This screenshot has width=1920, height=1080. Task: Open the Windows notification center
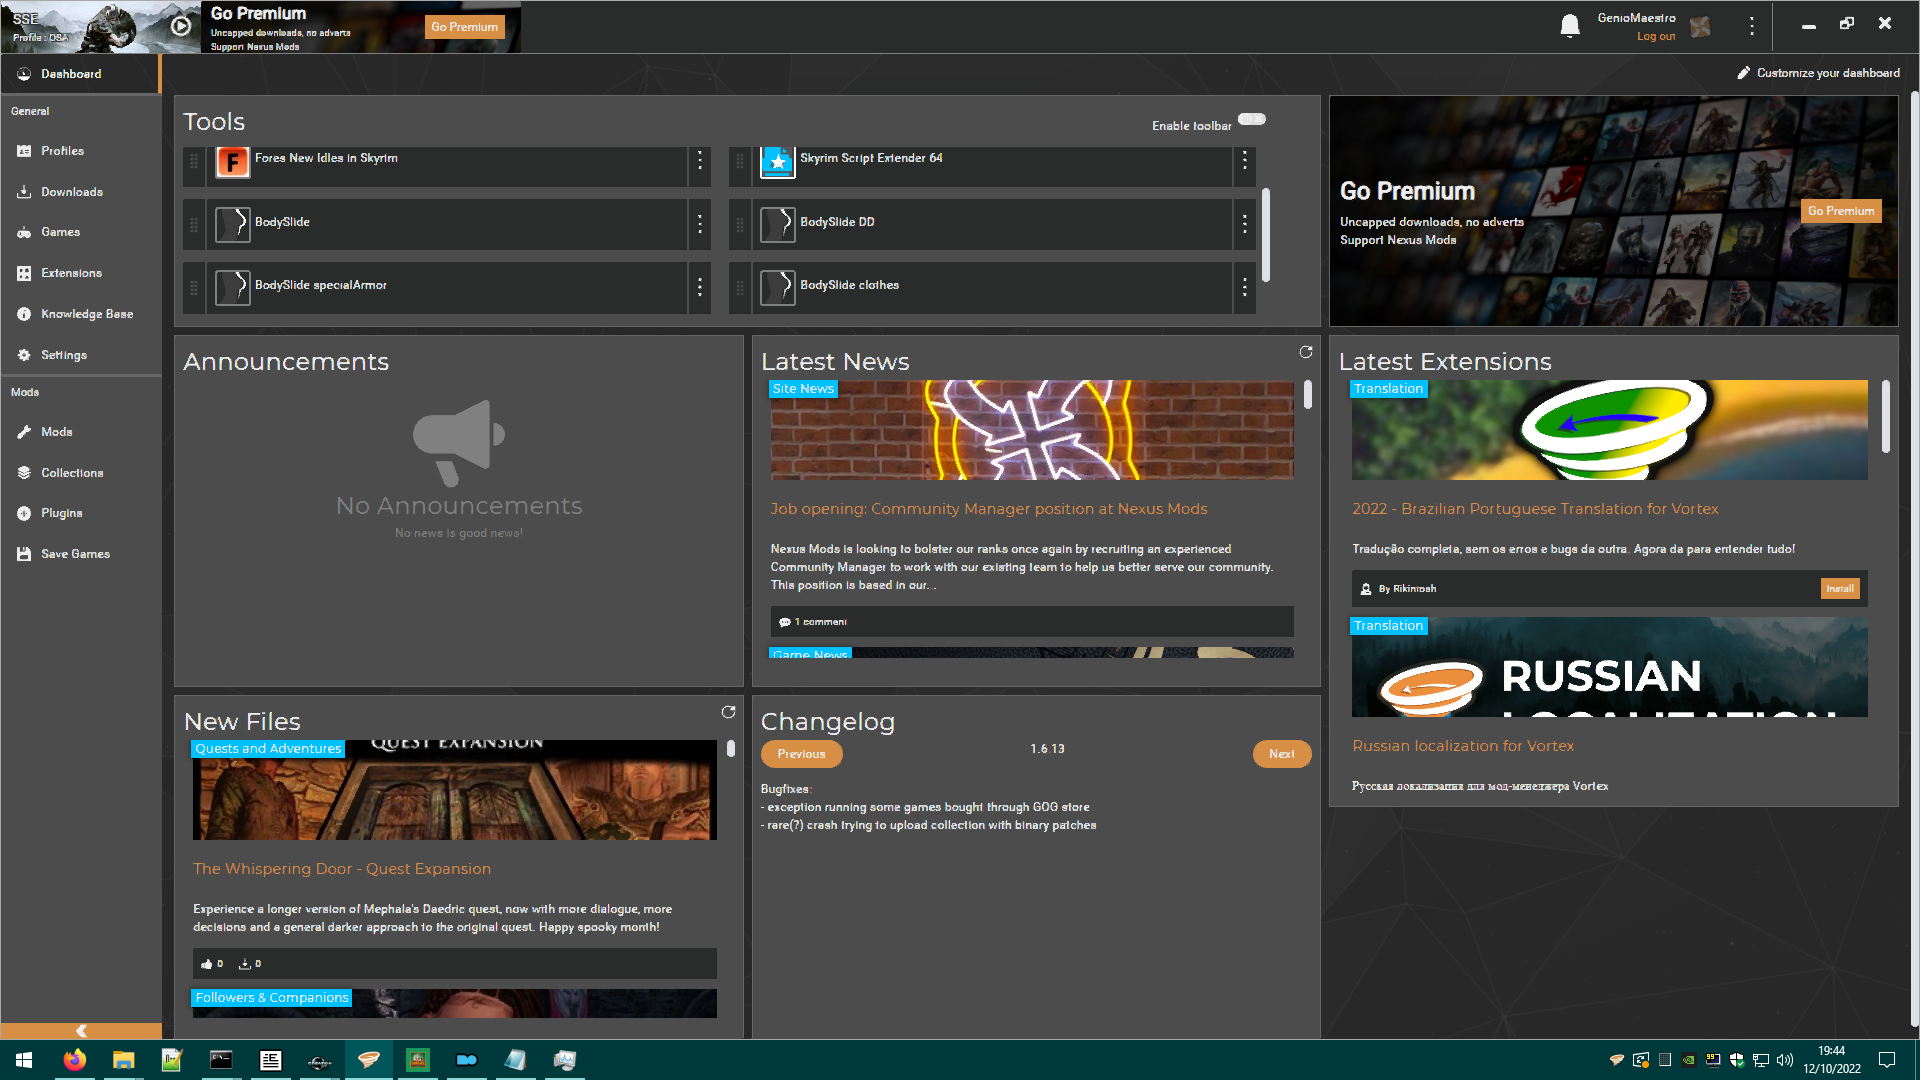1887,1060
